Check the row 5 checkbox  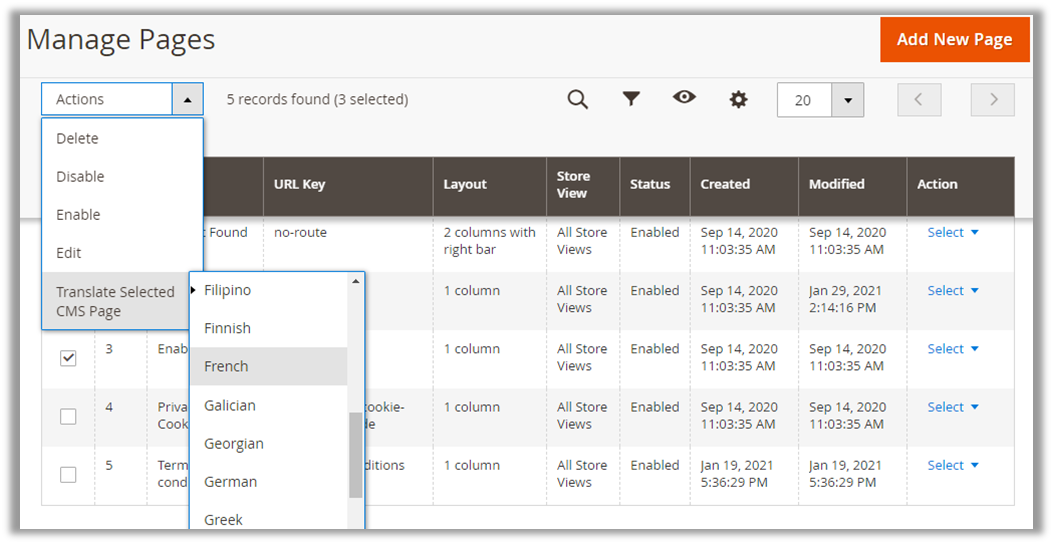click(x=68, y=474)
